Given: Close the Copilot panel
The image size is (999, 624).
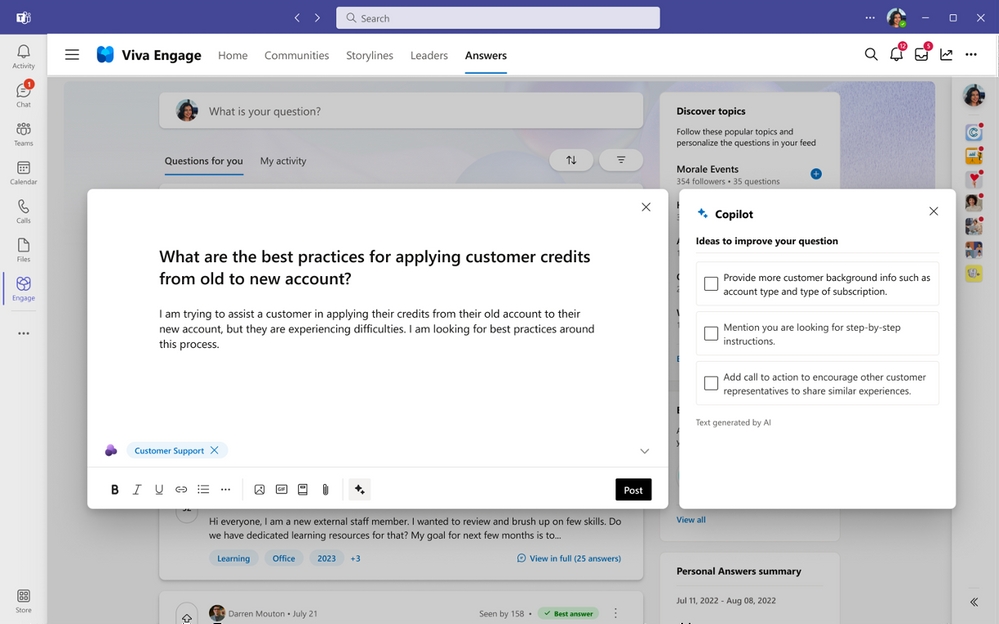Looking at the screenshot, I should coord(933,211).
